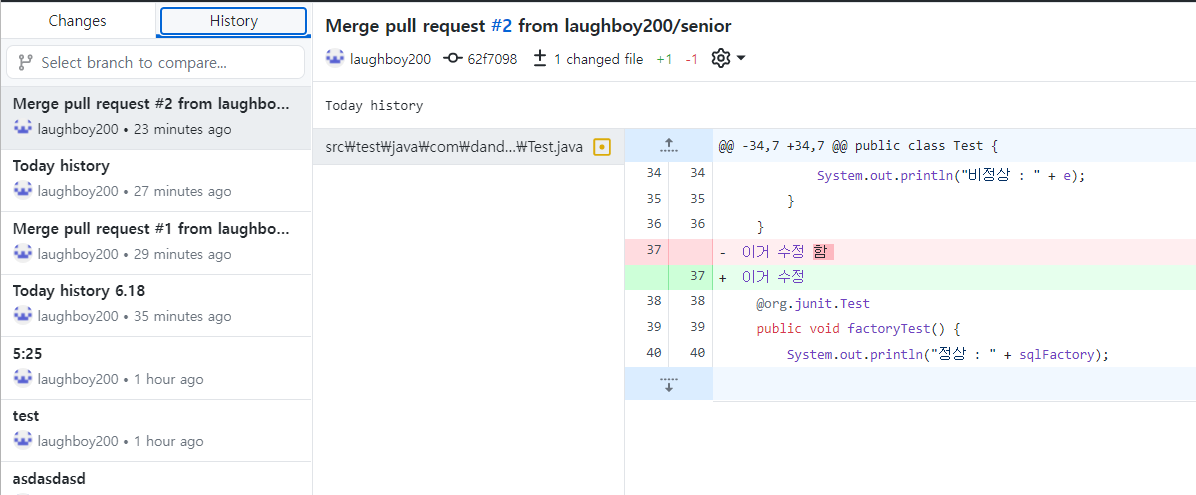Screen dimensions: 1196x495
Task: Click the avatar on the 35 minutes ago commit
Action: (23, 316)
